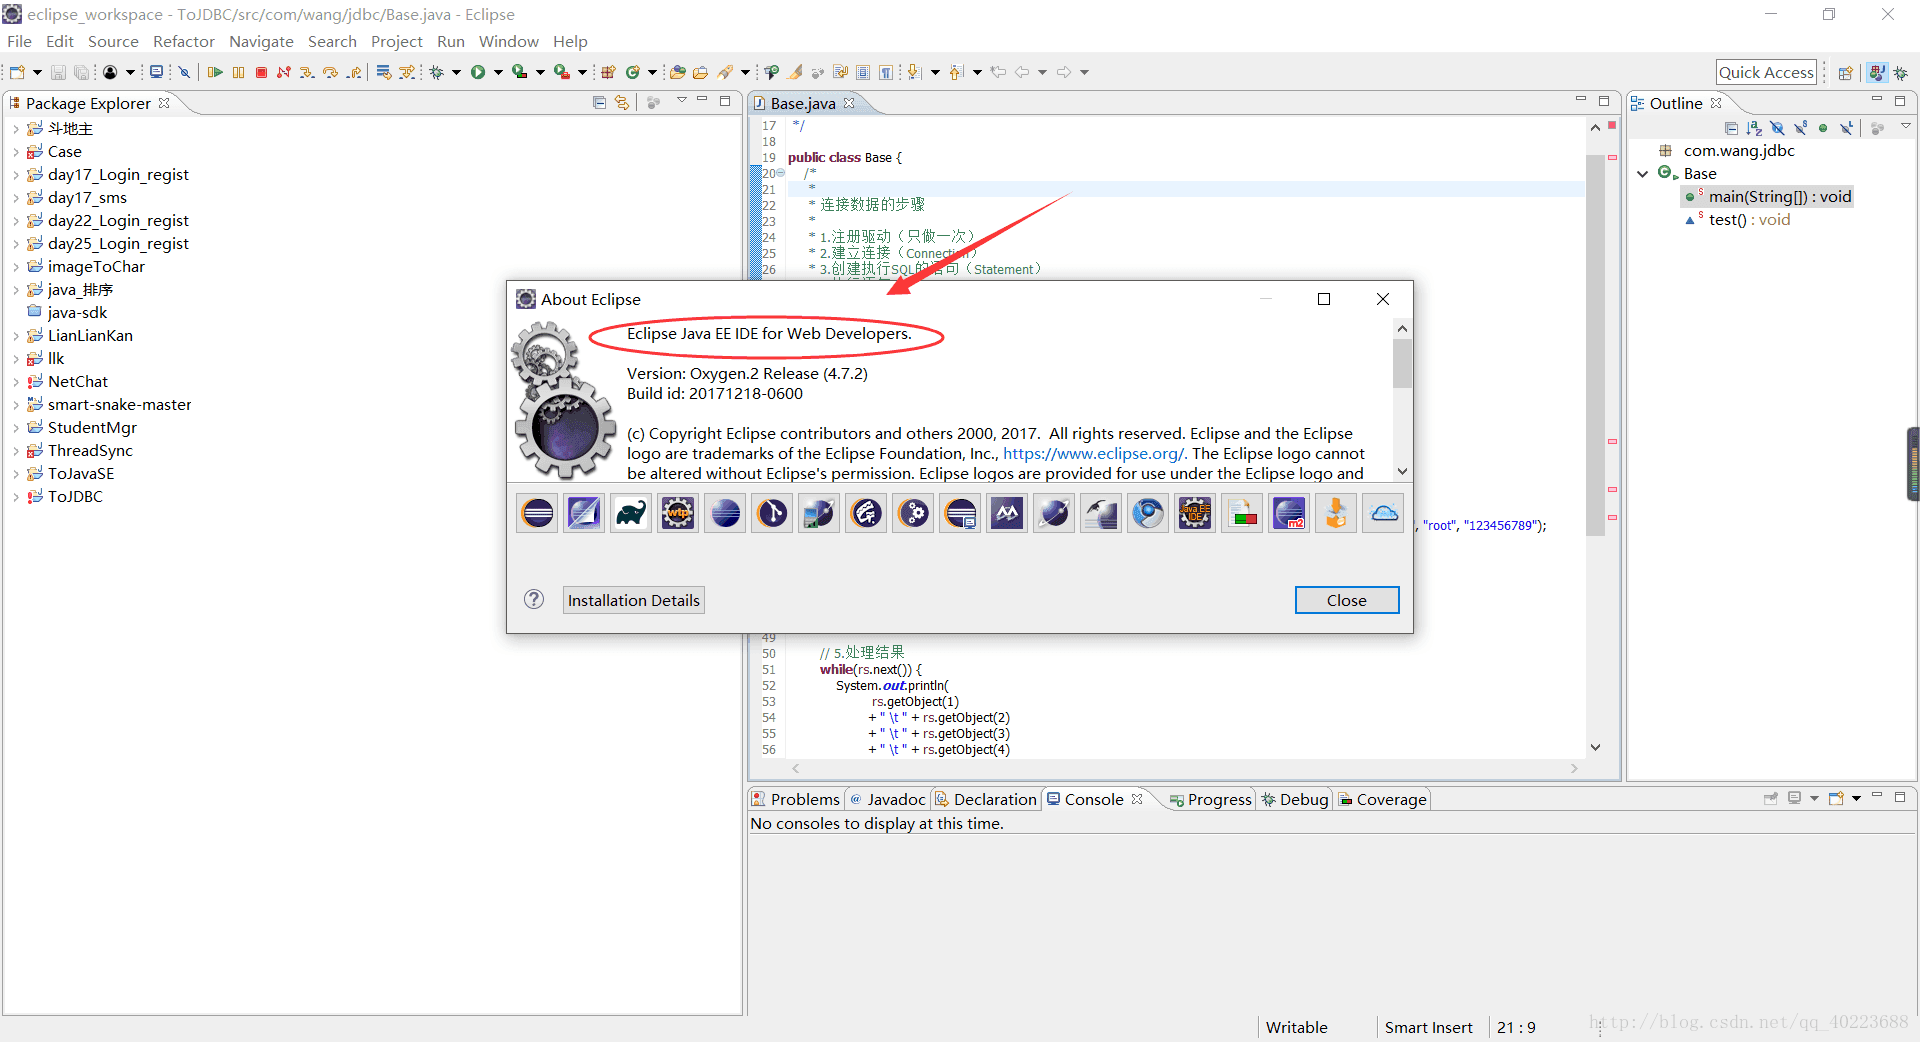Toggle Mark Occurrences in toolbar
Viewport: 1920px width, 1042px height.
(x=795, y=72)
